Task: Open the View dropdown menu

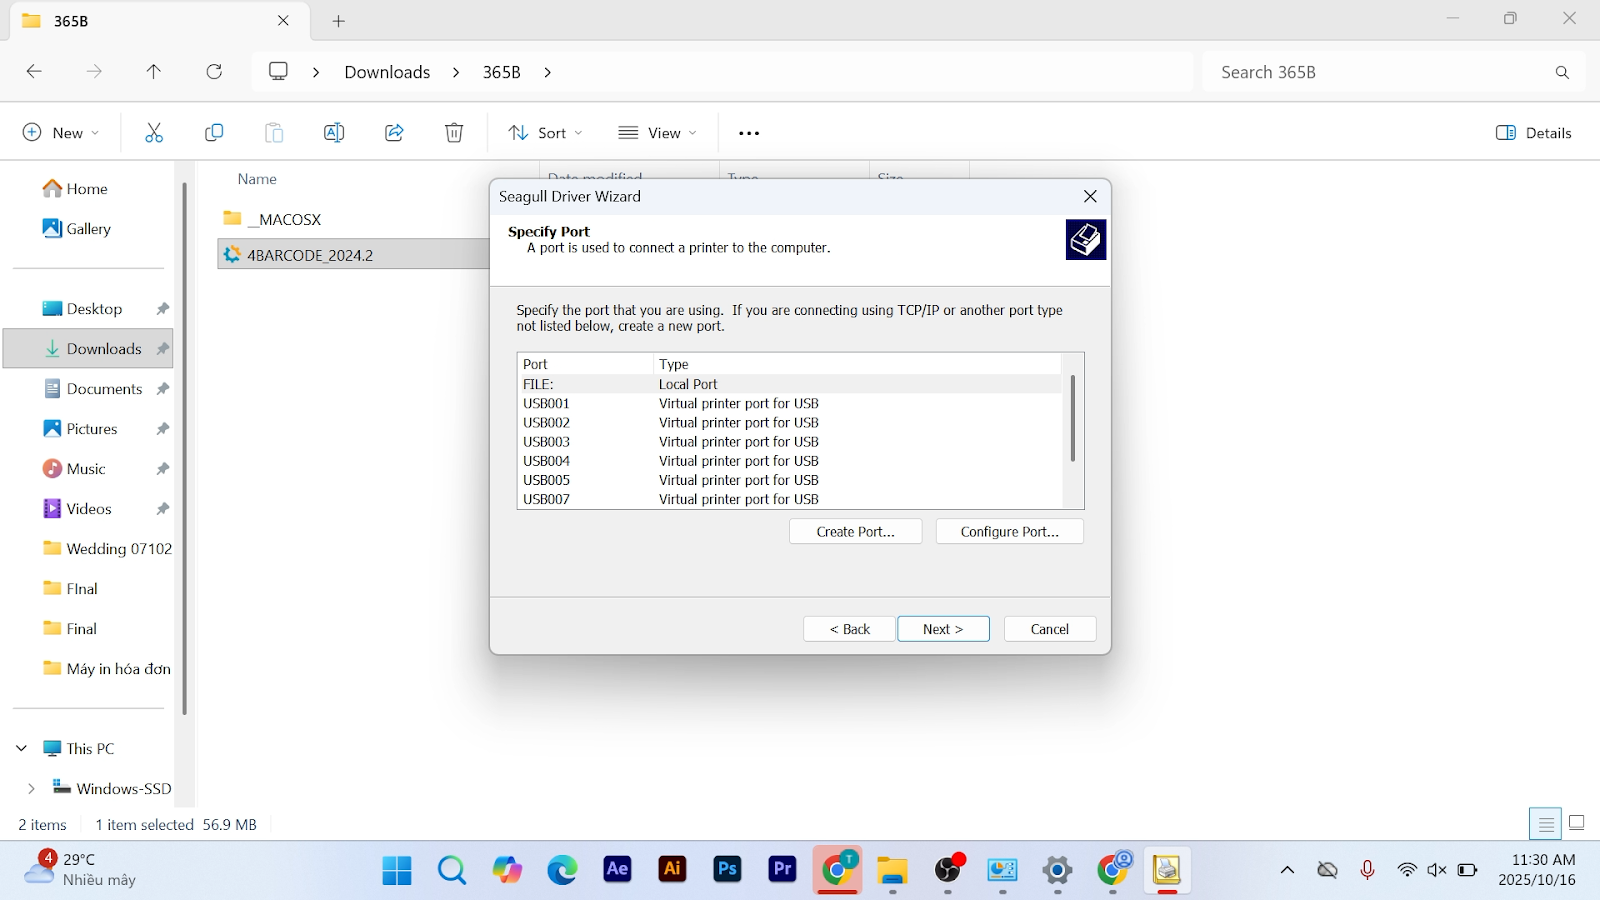Action: (x=657, y=133)
